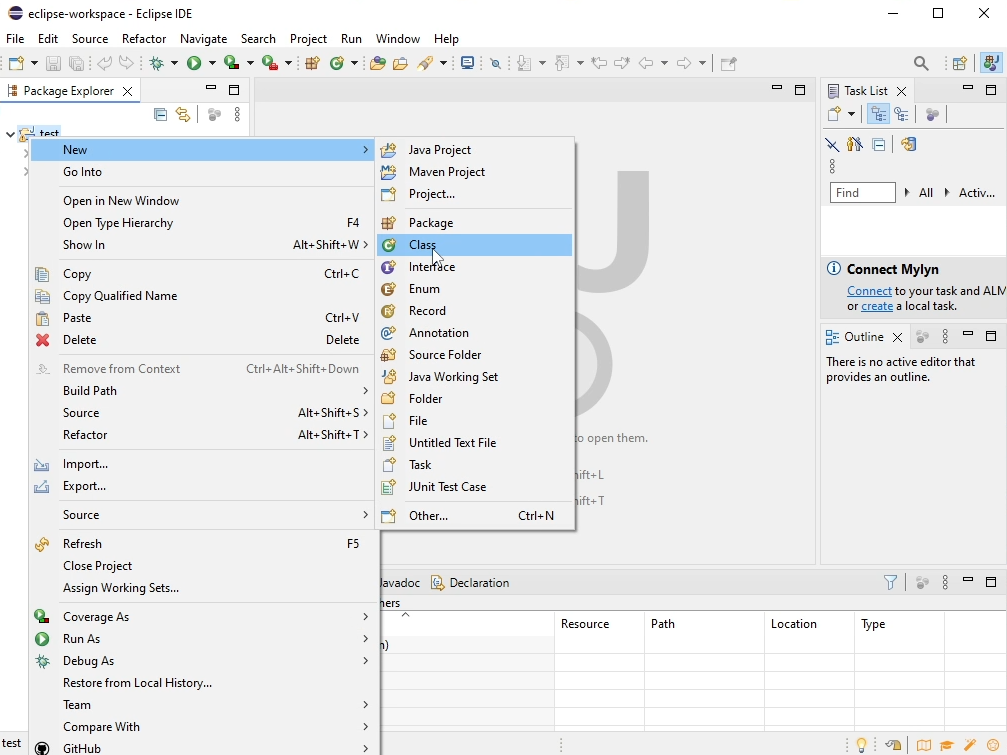This screenshot has width=1007, height=755.
Task: Click the filter funnel icon in the bottom panel
Action: coord(890,582)
